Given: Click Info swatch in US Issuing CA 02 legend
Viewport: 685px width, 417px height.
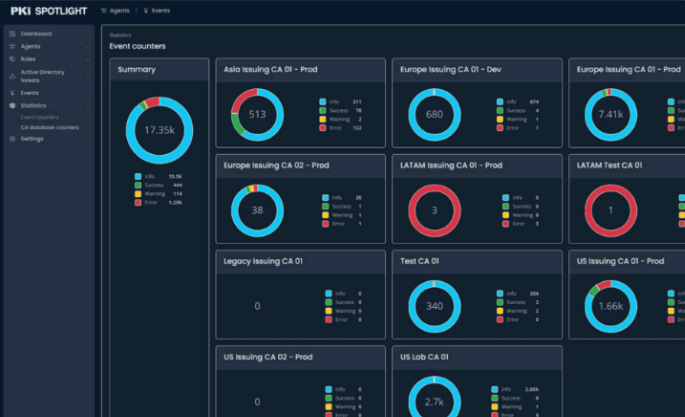Looking at the screenshot, I should (x=329, y=389).
